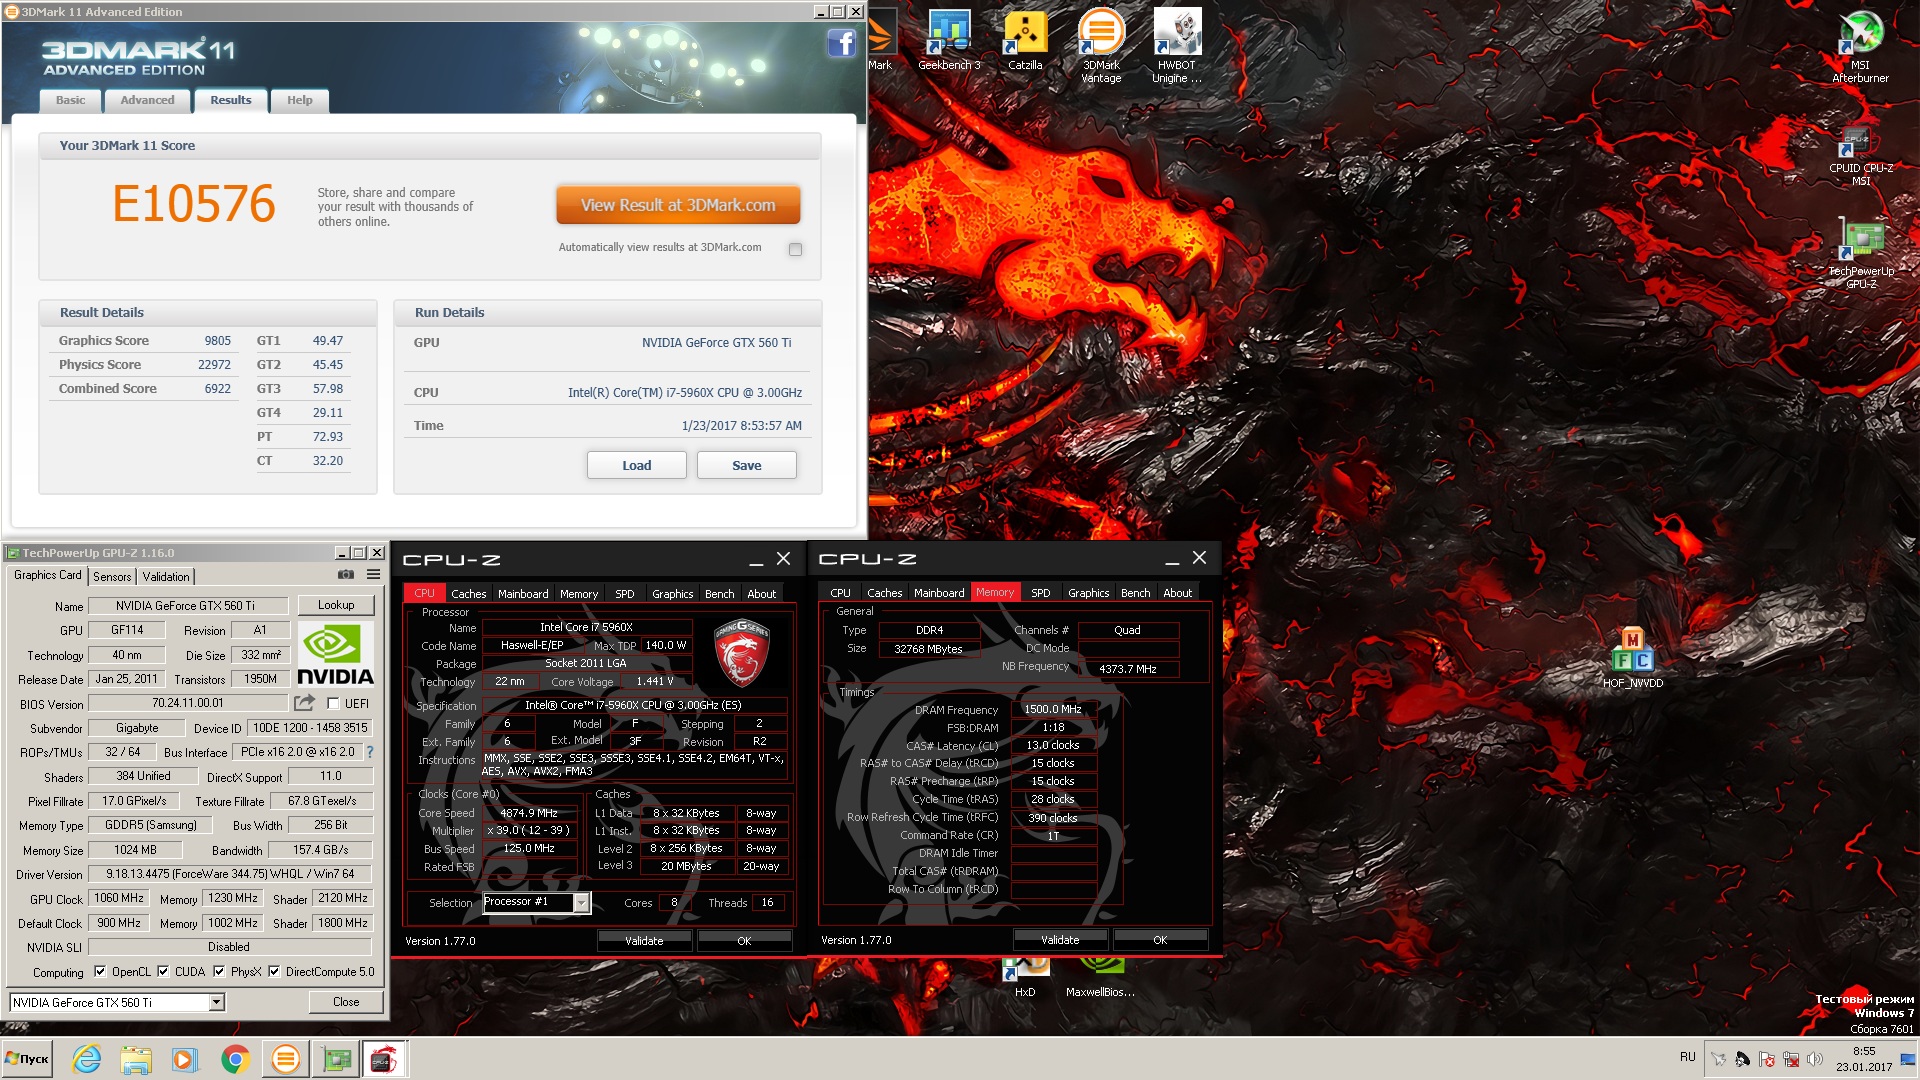Click the RU language indicator in taskbar

coord(1688,1057)
